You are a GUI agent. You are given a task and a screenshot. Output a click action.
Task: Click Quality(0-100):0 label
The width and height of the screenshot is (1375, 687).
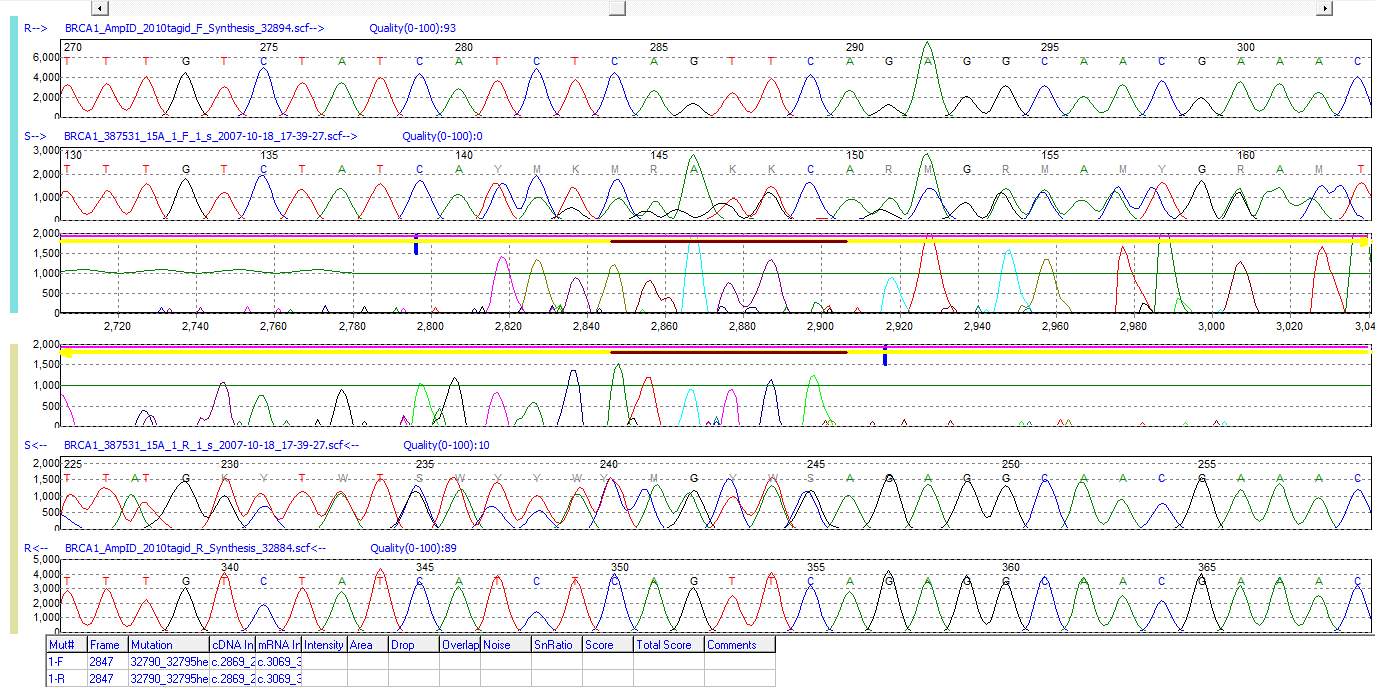443,135
